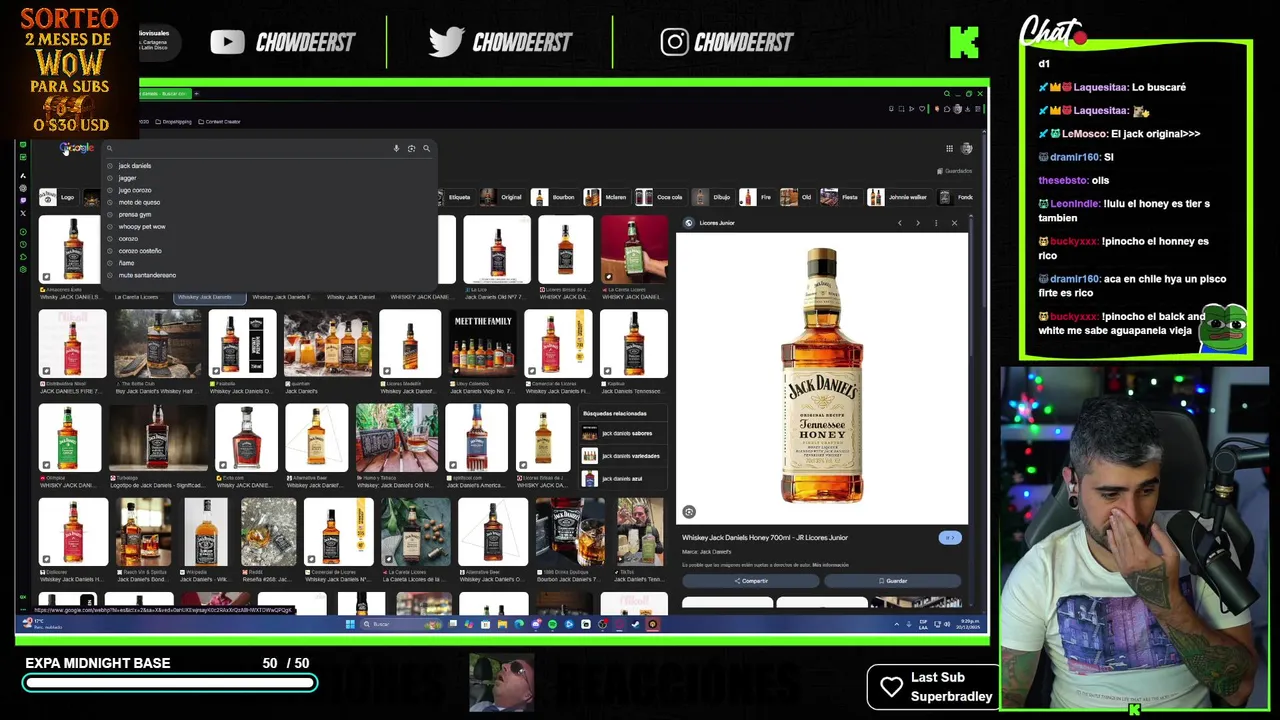Image resolution: width=1280 pixels, height=720 pixels.
Task: Open three-dot options in image preview panel
Action: click(936, 223)
